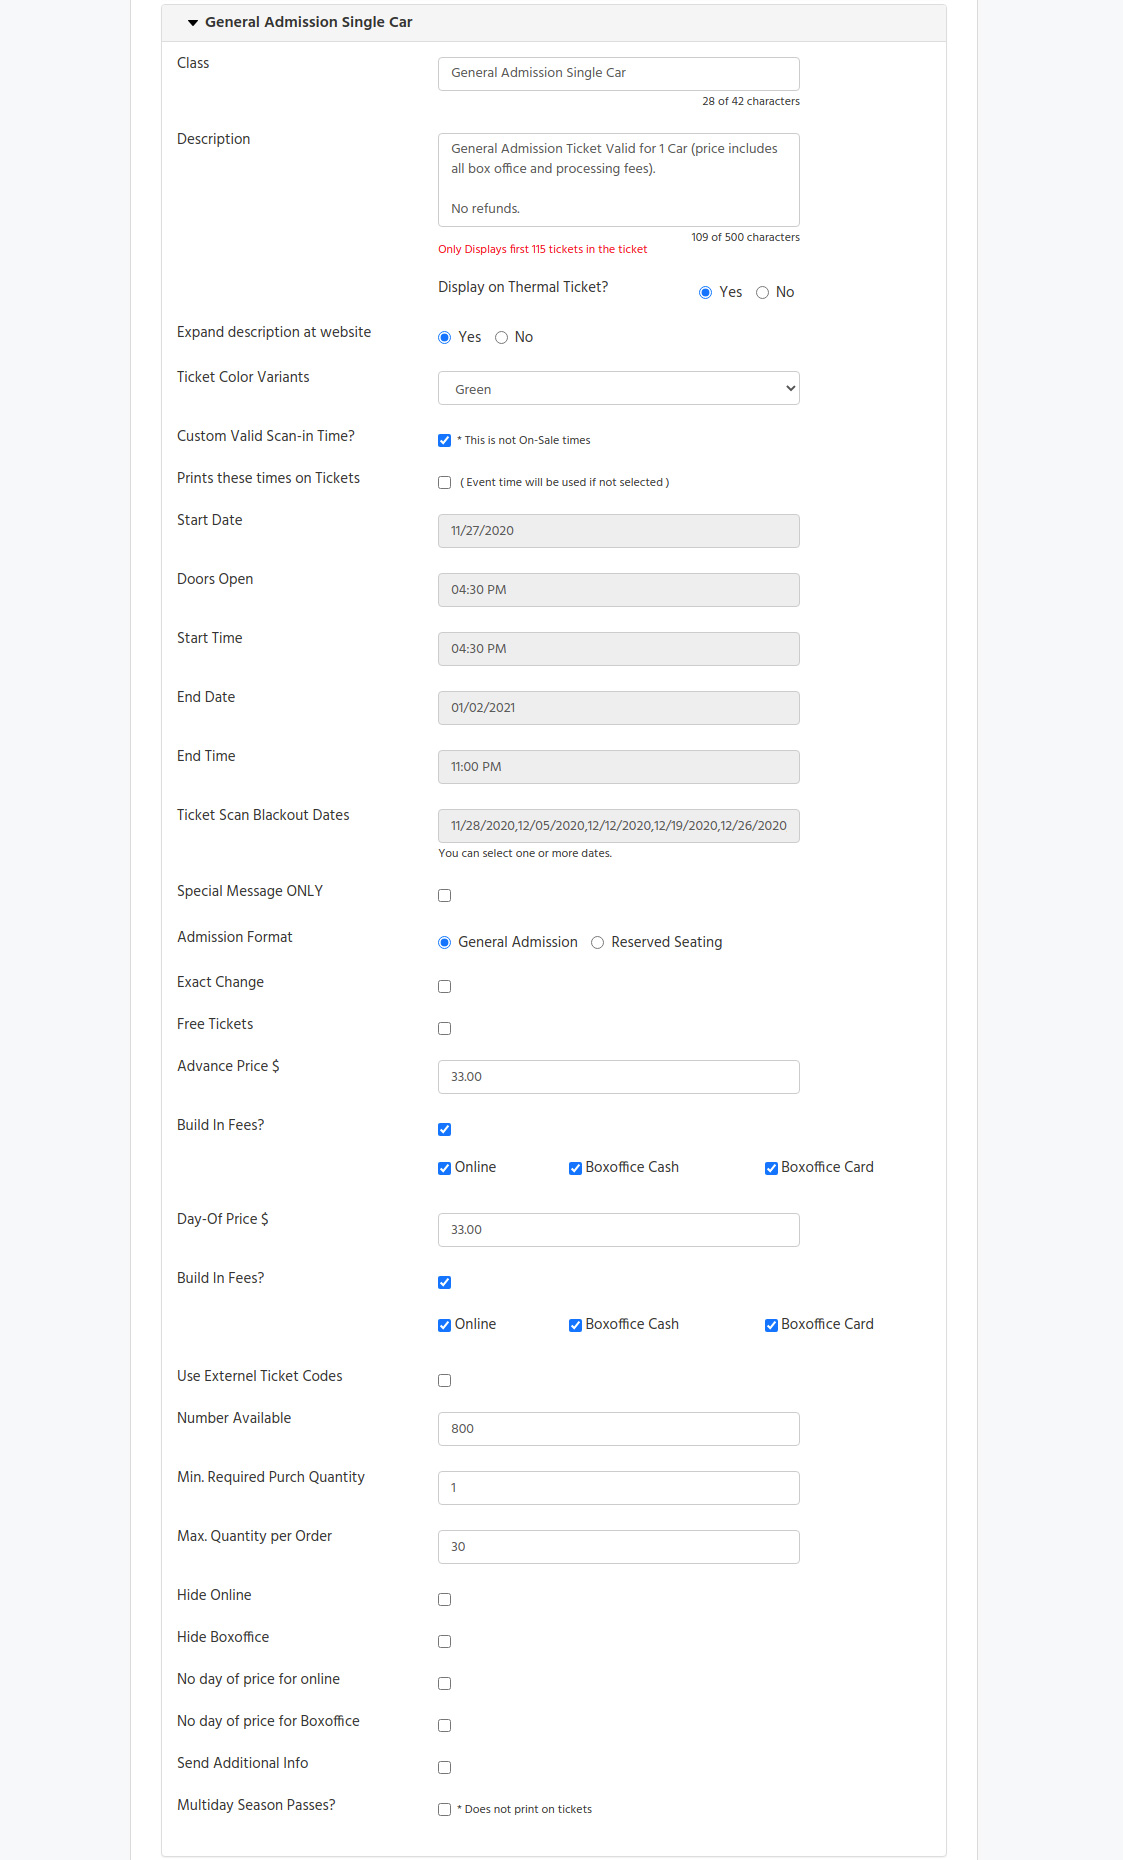Image resolution: width=1123 pixels, height=1860 pixels.
Task: Open the Start Date field
Action: [x=618, y=531]
